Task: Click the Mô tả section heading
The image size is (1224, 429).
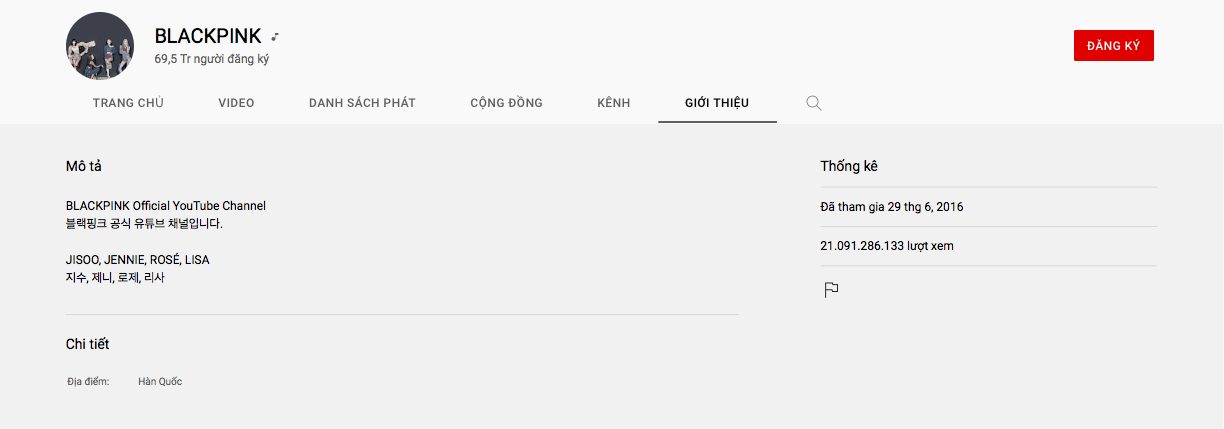Action: point(84,166)
